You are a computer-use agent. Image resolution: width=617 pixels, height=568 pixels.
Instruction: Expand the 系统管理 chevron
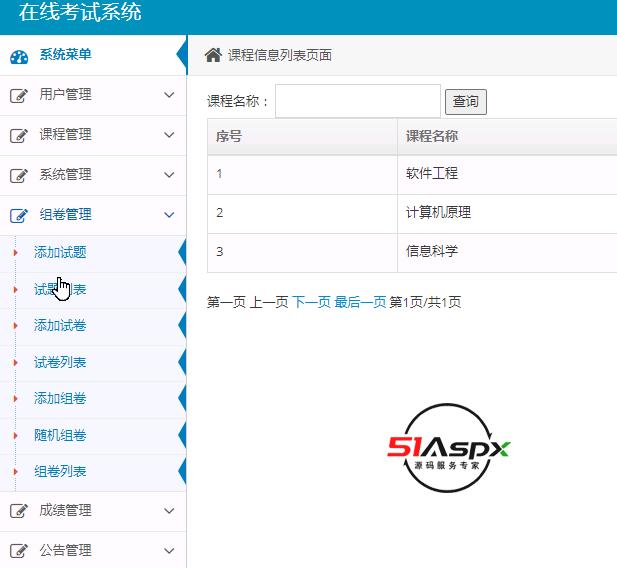click(x=169, y=175)
